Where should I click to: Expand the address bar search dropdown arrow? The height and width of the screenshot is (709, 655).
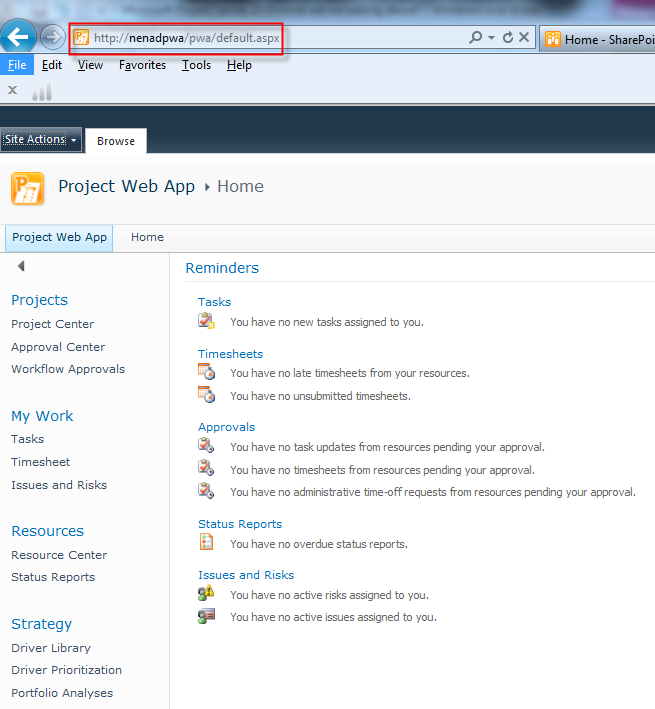pyautogui.click(x=491, y=38)
